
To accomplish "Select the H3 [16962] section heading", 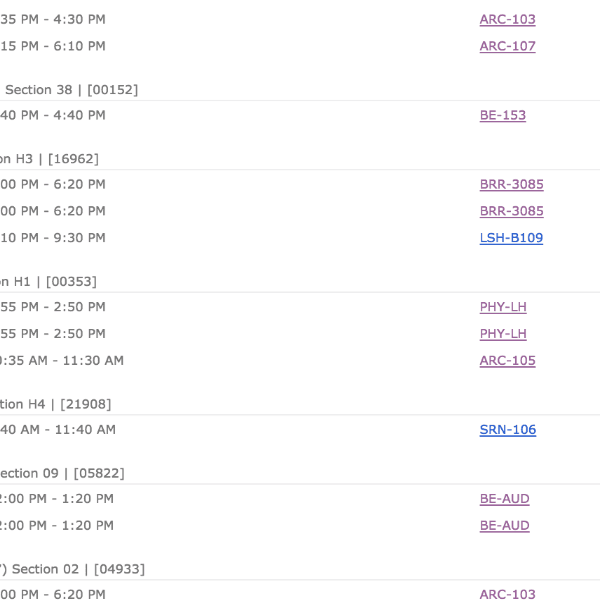I will (50, 159).
